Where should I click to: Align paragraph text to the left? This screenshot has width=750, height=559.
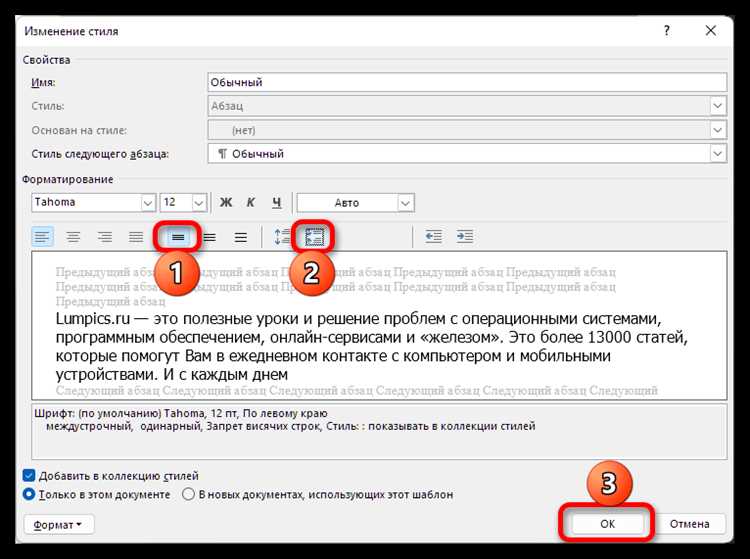coord(43,237)
